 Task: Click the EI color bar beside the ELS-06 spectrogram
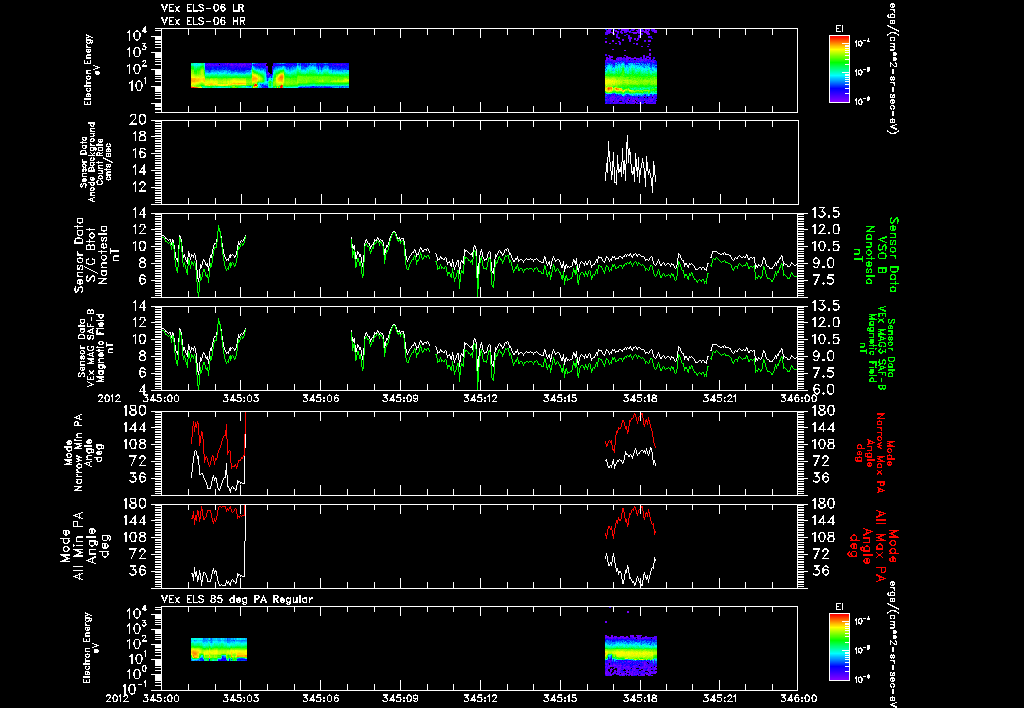point(839,69)
